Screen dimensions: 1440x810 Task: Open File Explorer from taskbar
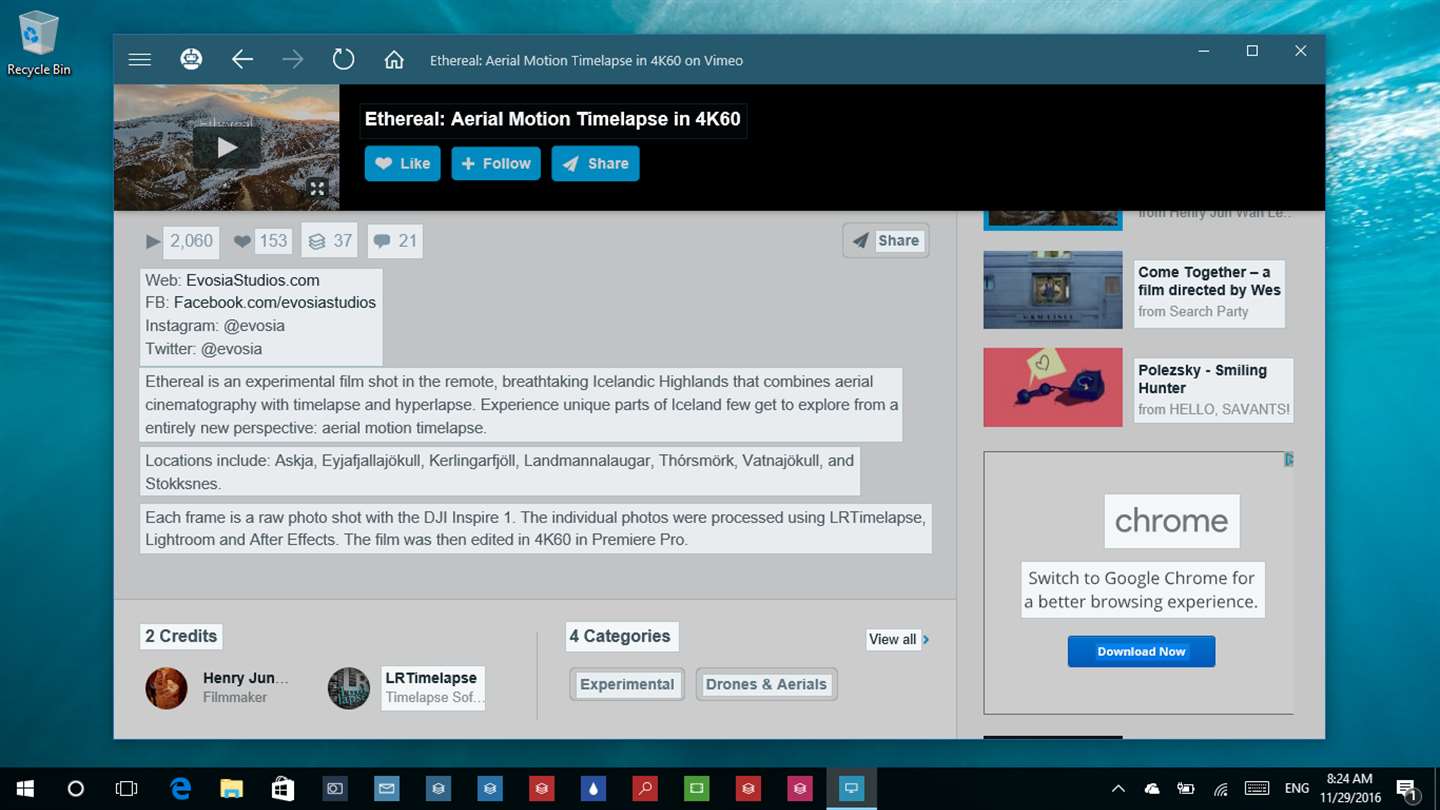[231, 789]
